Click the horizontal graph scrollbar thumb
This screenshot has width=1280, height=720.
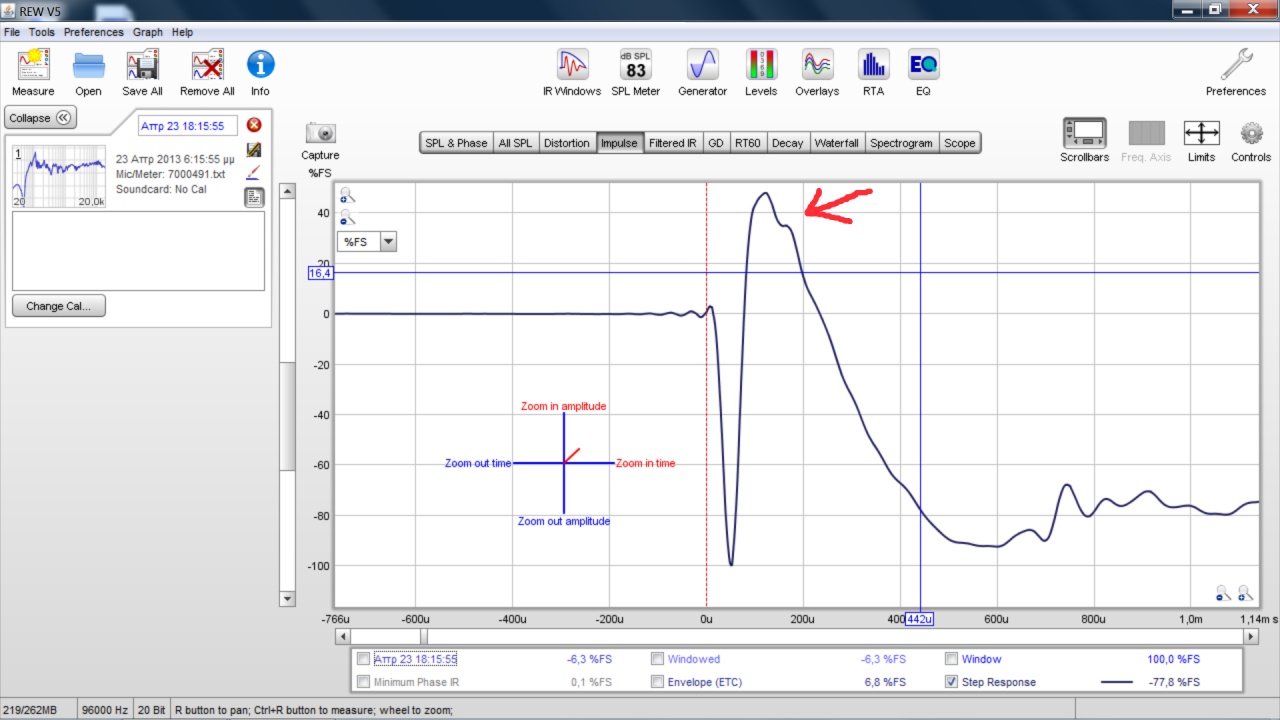click(x=387, y=636)
